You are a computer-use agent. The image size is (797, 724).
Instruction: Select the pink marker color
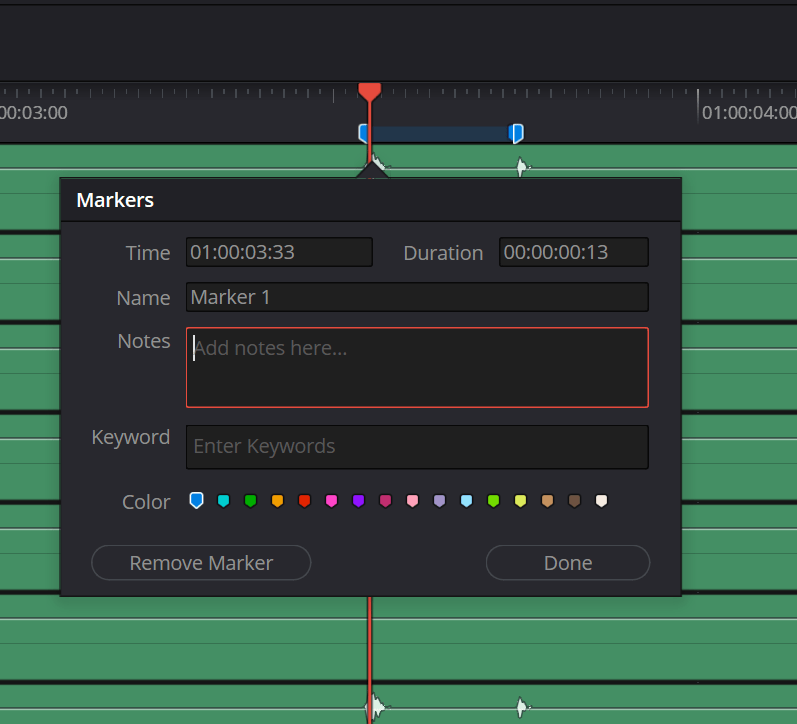pos(331,501)
